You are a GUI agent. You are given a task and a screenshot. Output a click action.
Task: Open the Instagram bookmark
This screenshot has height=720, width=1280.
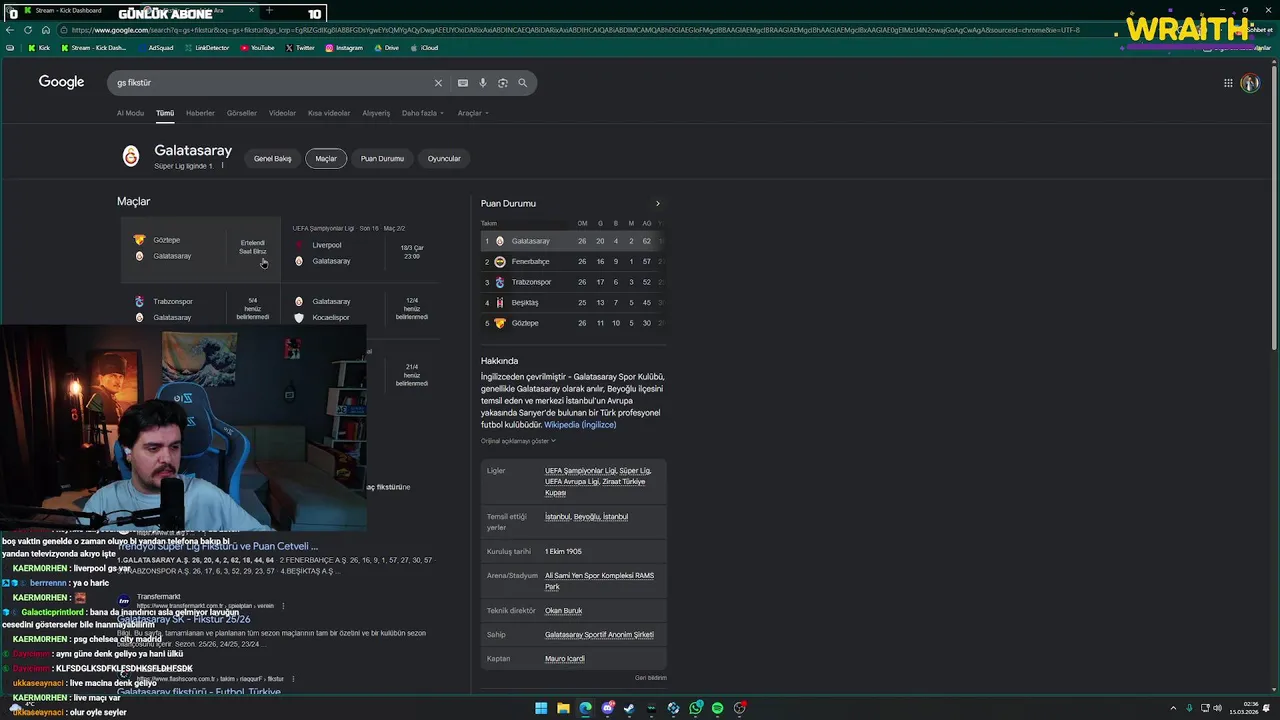tap(344, 48)
